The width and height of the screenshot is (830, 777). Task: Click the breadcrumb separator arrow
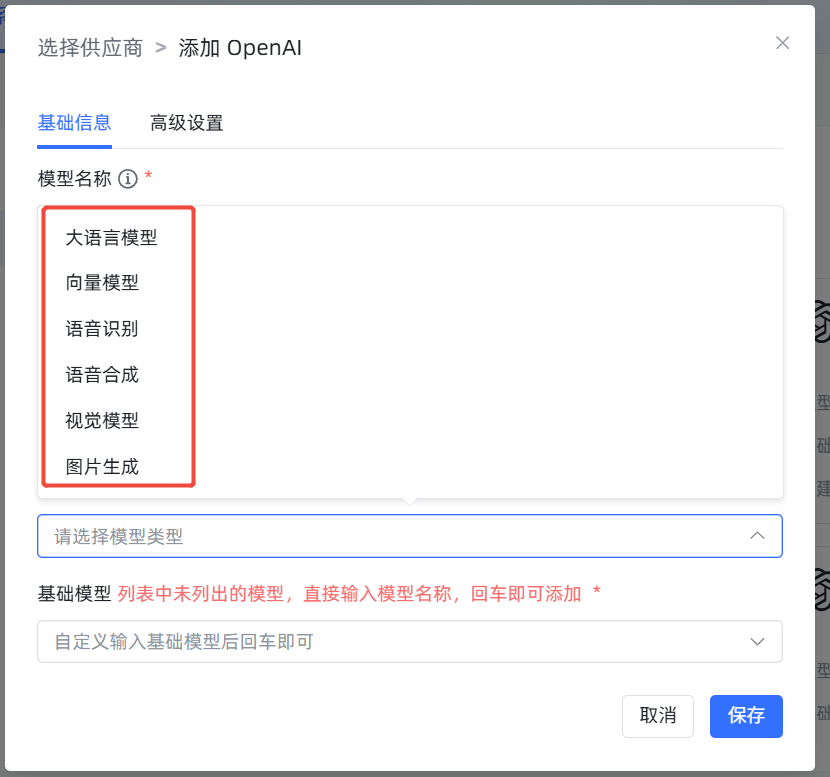click(160, 48)
